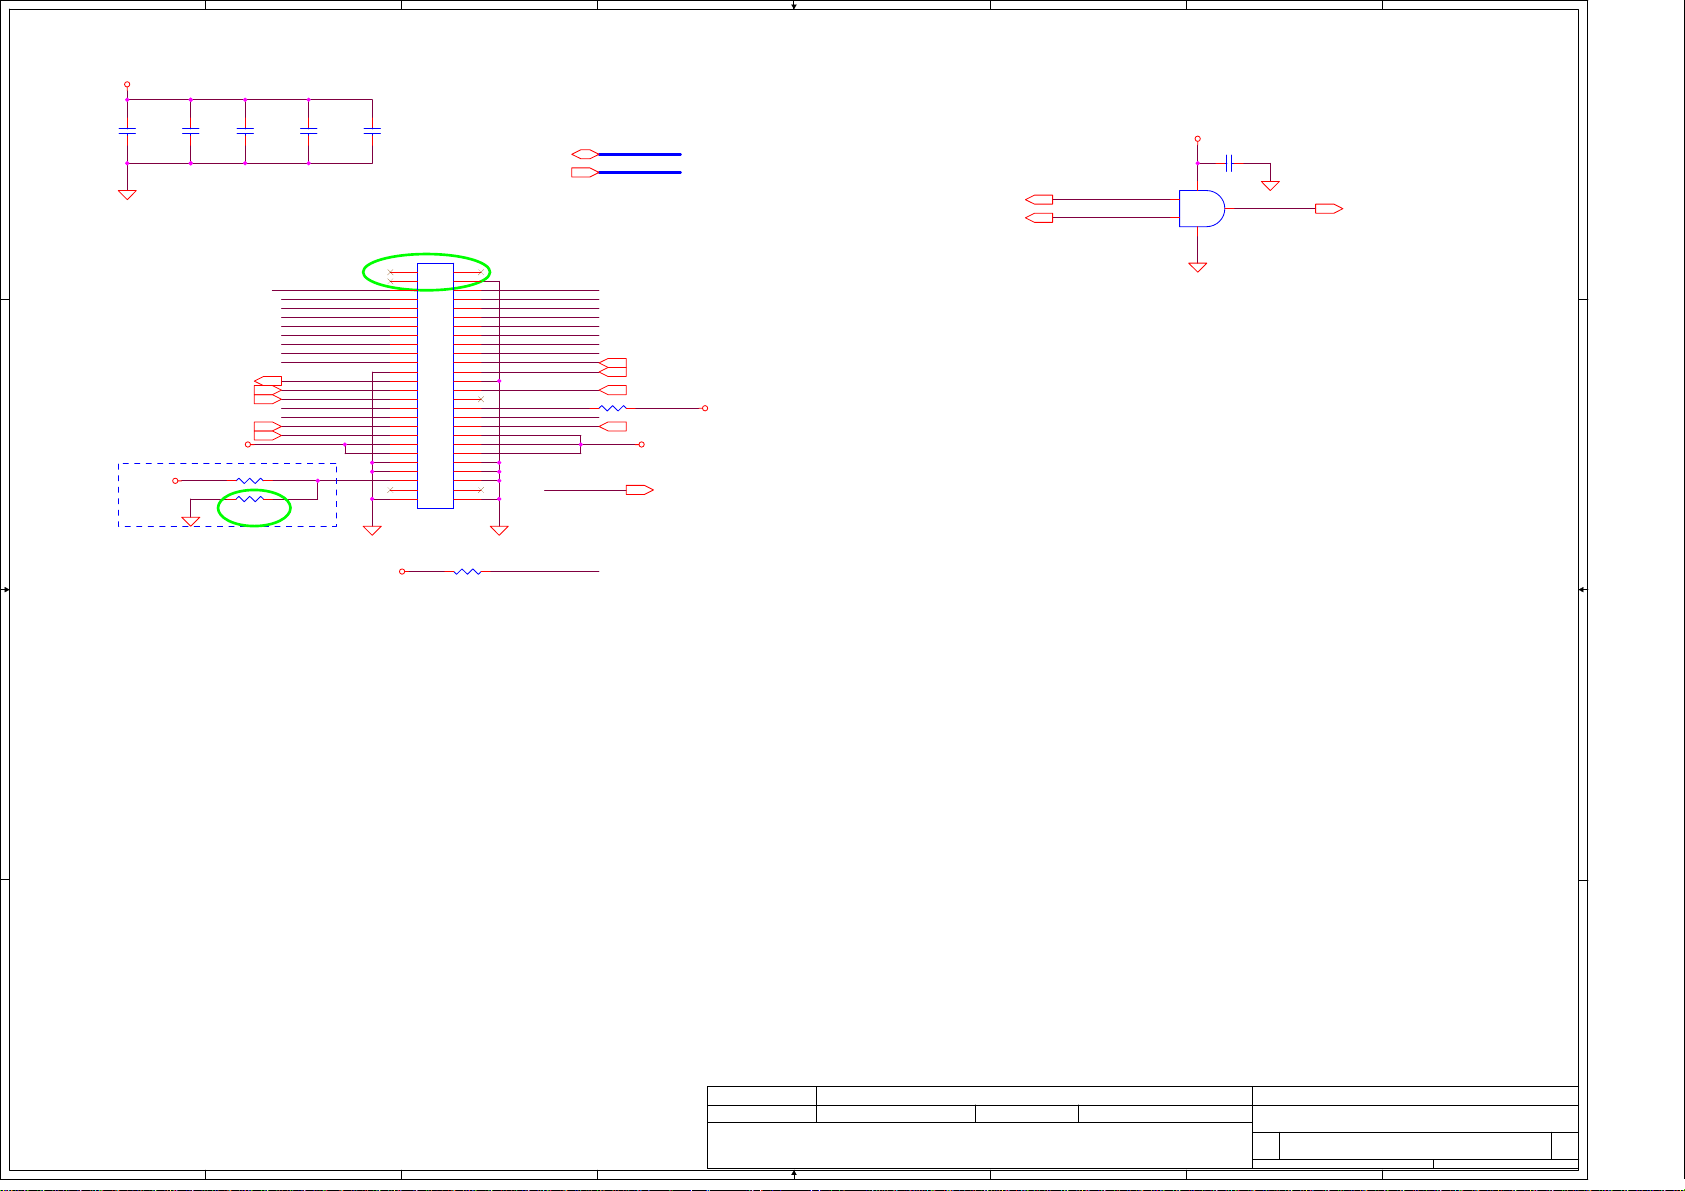Select the tall connector body rectangle
Screen dimensions: 1685x1191
tap(435, 386)
